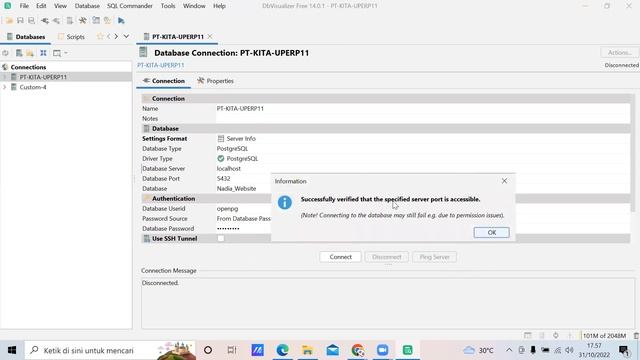640x360 pixels.
Task: Go to next tab arrow
Action: coord(116,36)
